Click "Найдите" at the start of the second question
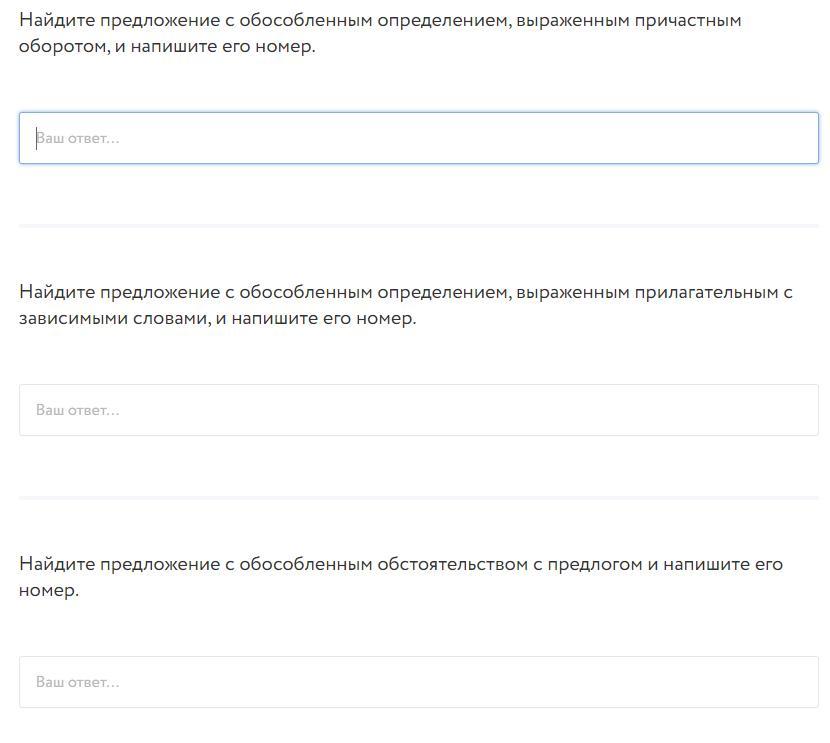The image size is (830, 743). tap(57, 292)
